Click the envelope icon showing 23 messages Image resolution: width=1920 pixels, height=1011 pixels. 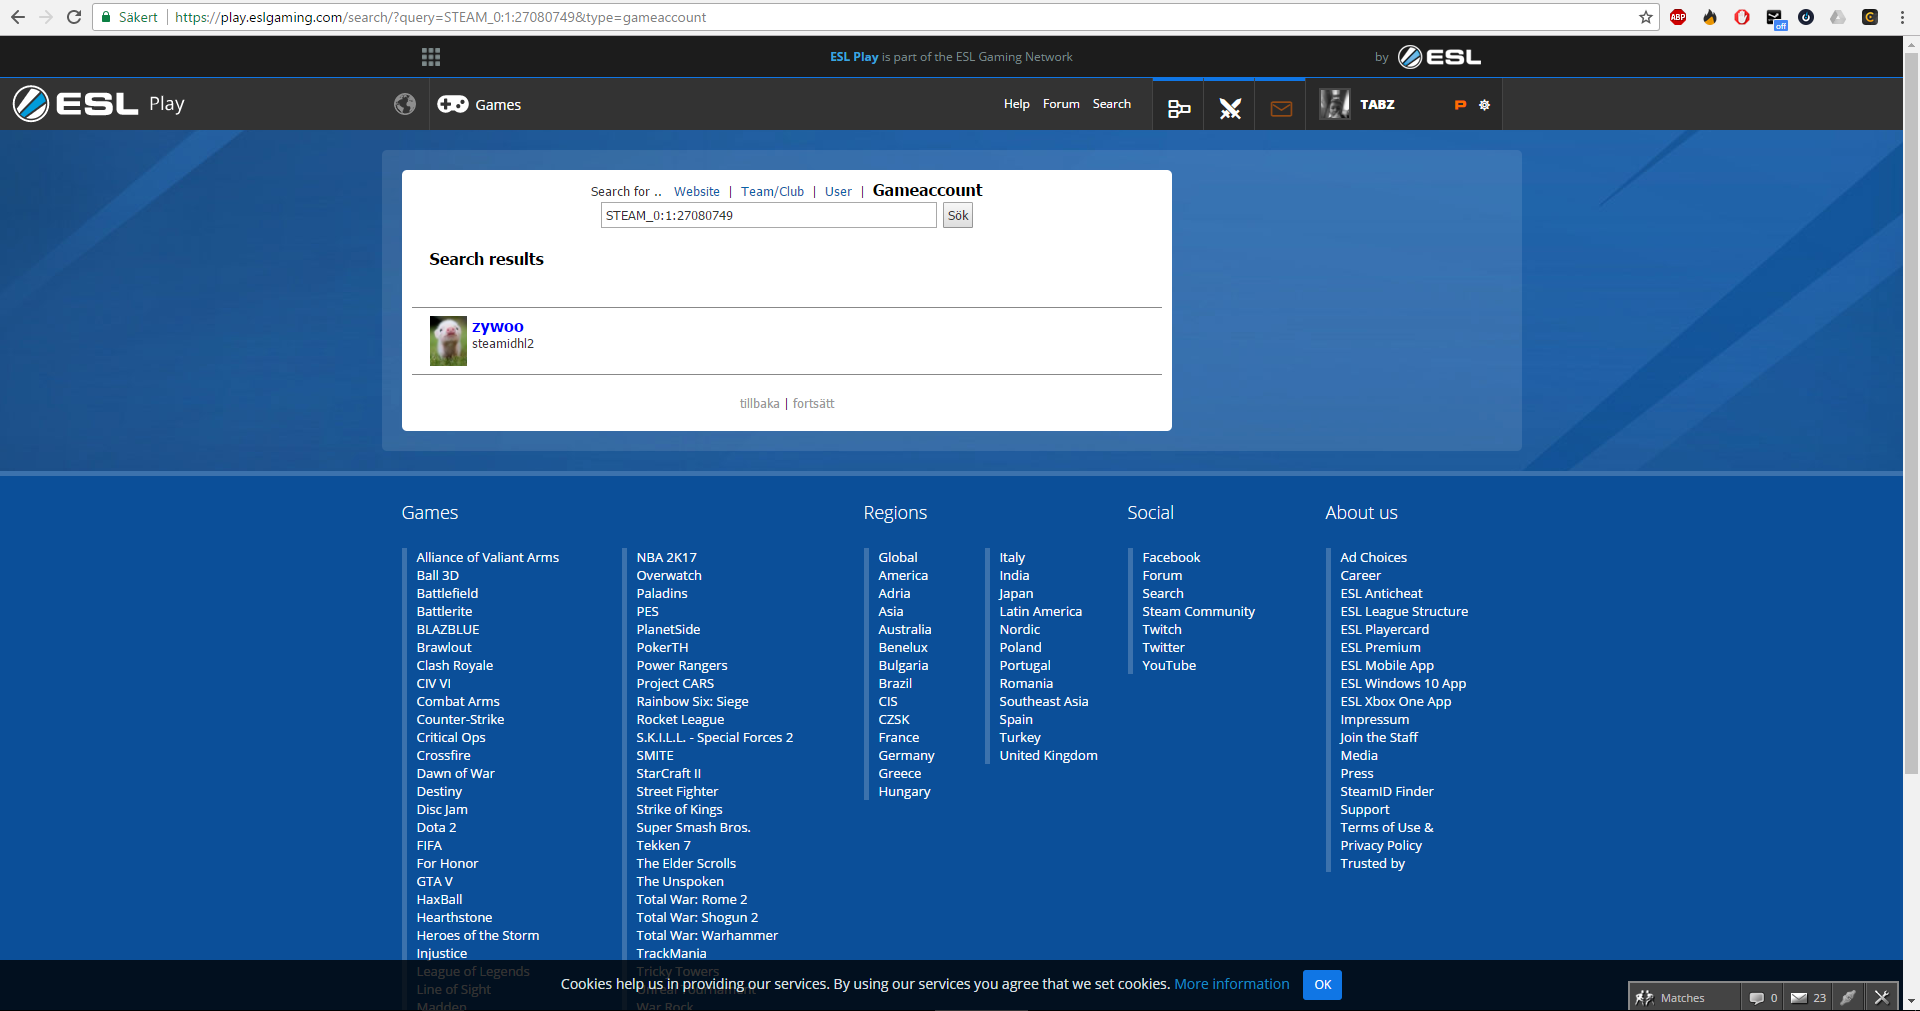(x=1799, y=998)
